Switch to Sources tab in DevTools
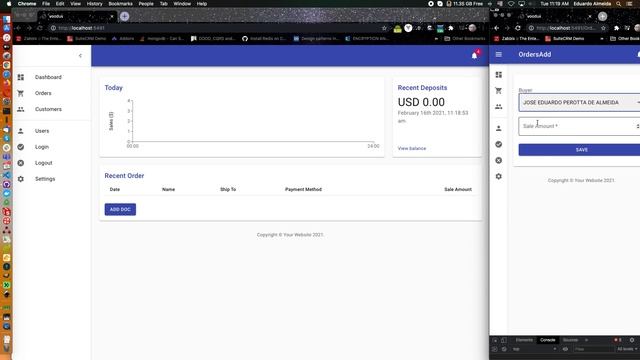640x360 pixels. click(570, 340)
